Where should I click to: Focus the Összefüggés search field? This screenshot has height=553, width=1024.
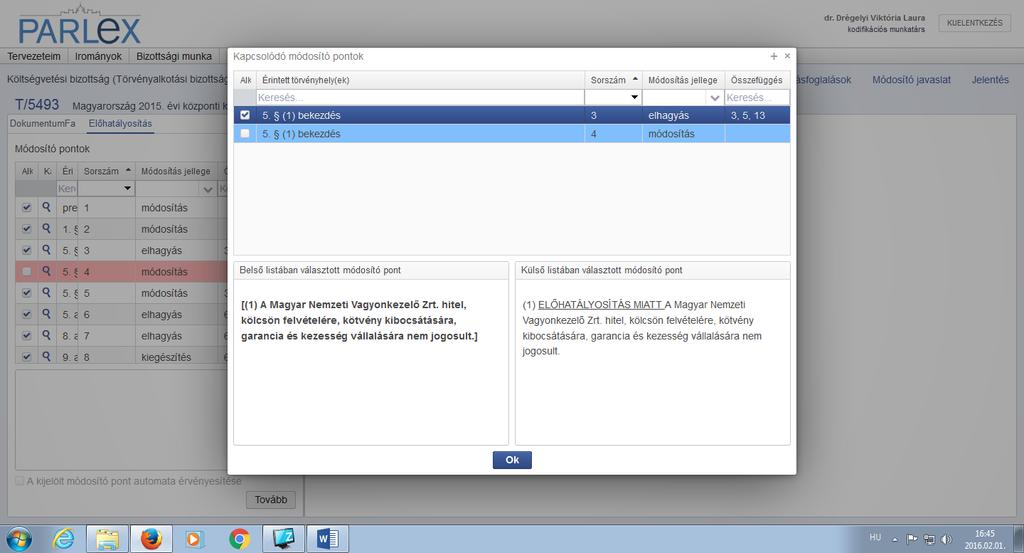pos(757,97)
